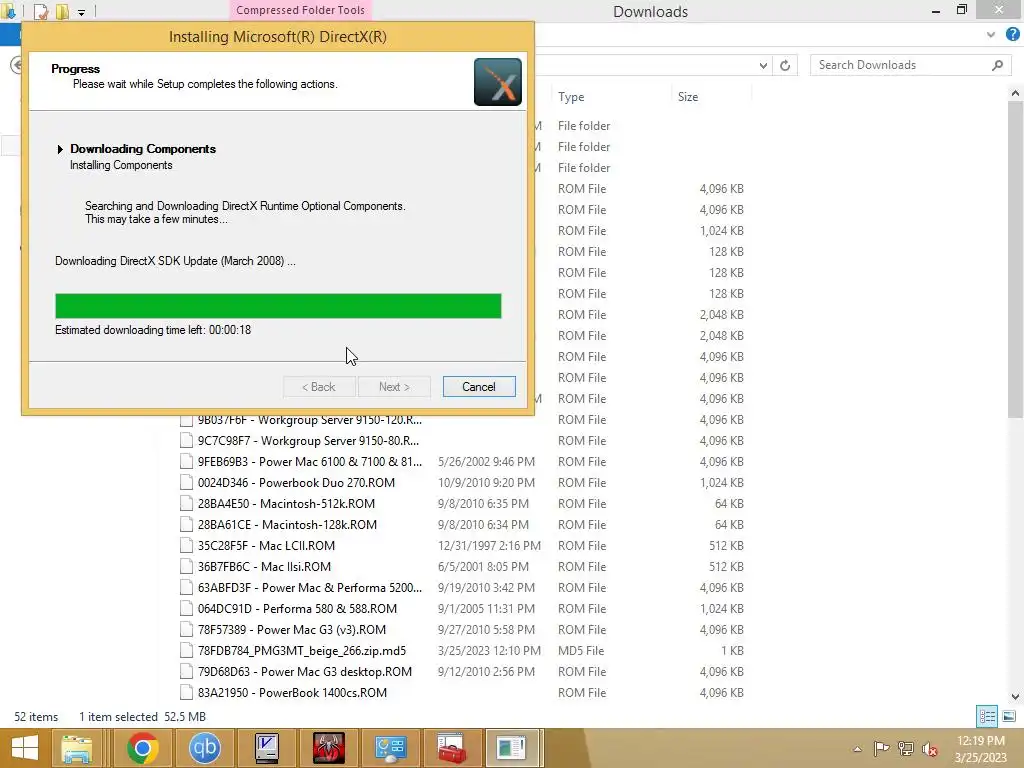Open the red toolbox app on the taskbar
The height and width of the screenshot is (768, 1024).
[x=452, y=748]
